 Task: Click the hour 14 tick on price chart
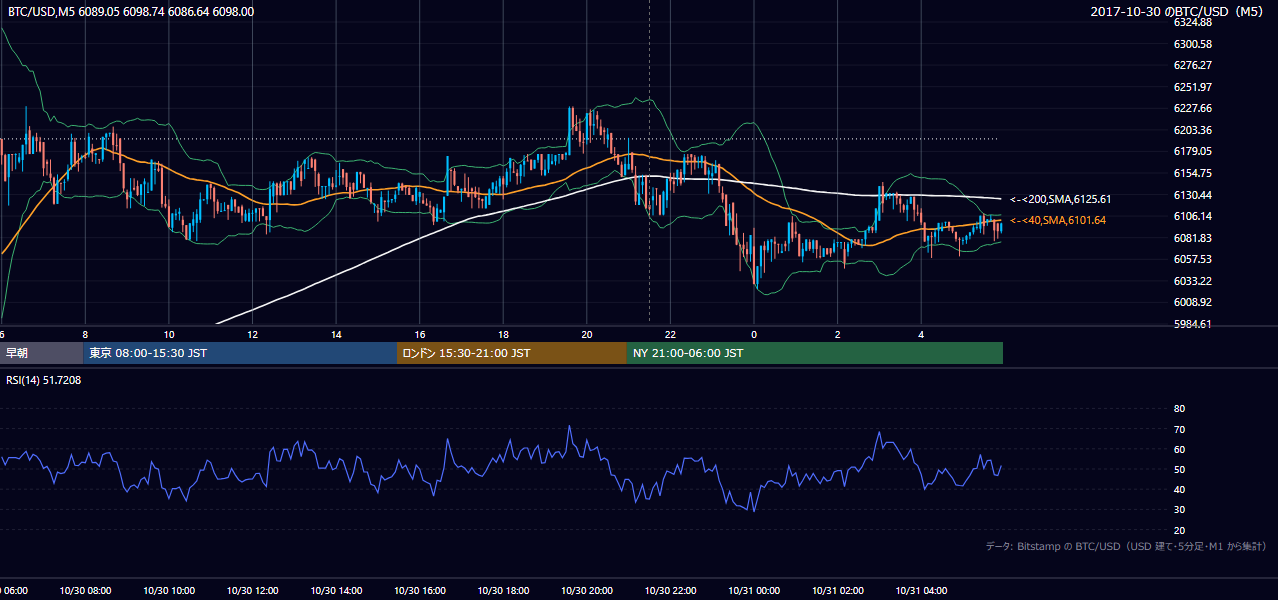(336, 335)
